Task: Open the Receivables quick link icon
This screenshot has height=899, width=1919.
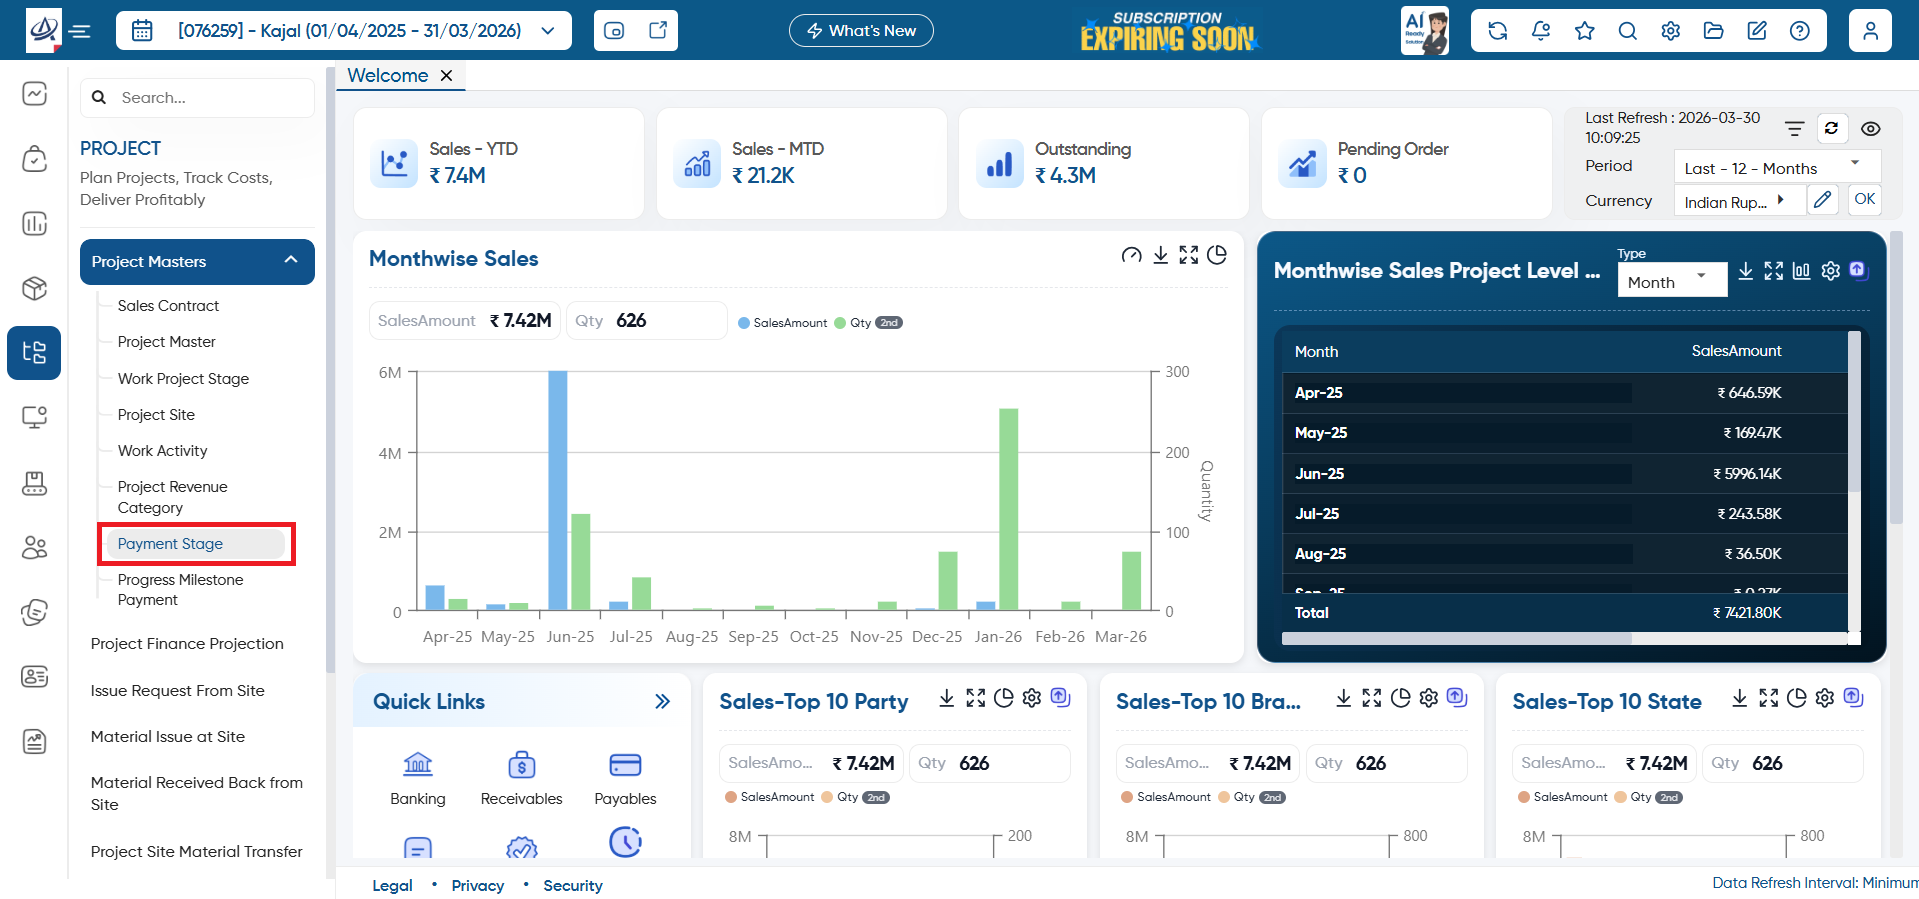Action: [x=521, y=765]
